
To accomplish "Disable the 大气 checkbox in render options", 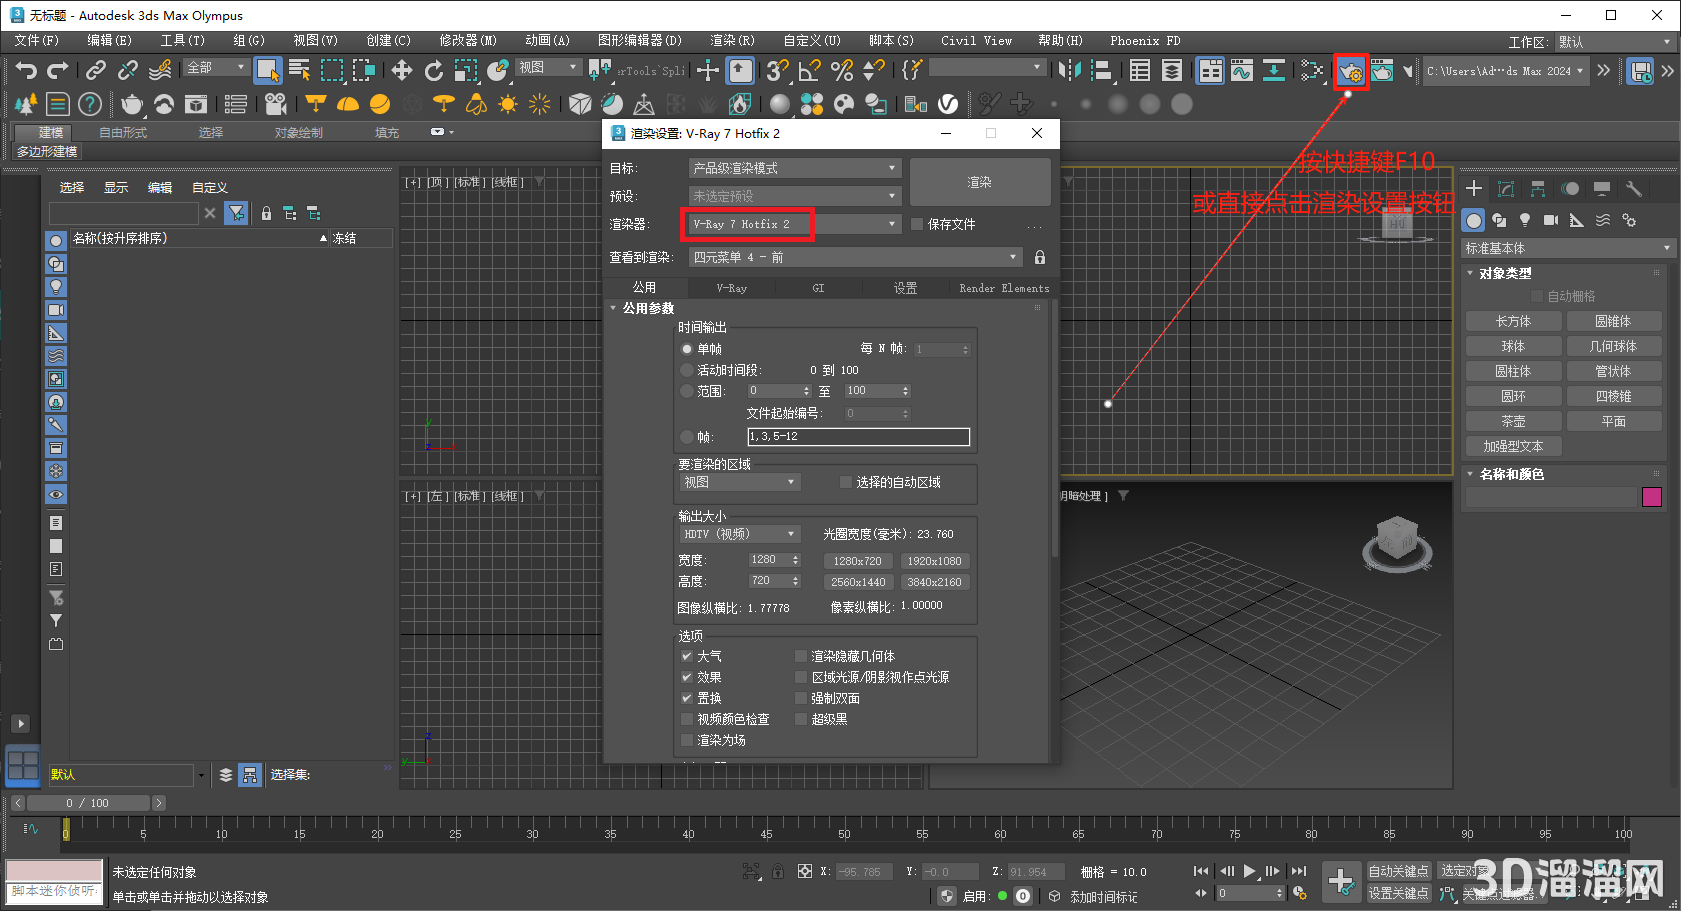I will coord(686,656).
